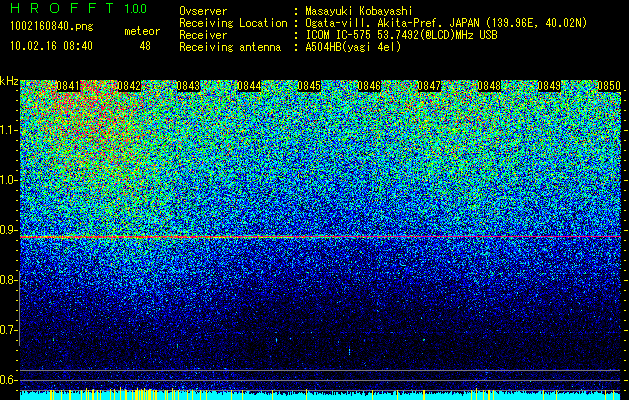Click the 0843 time marker

click(188, 86)
